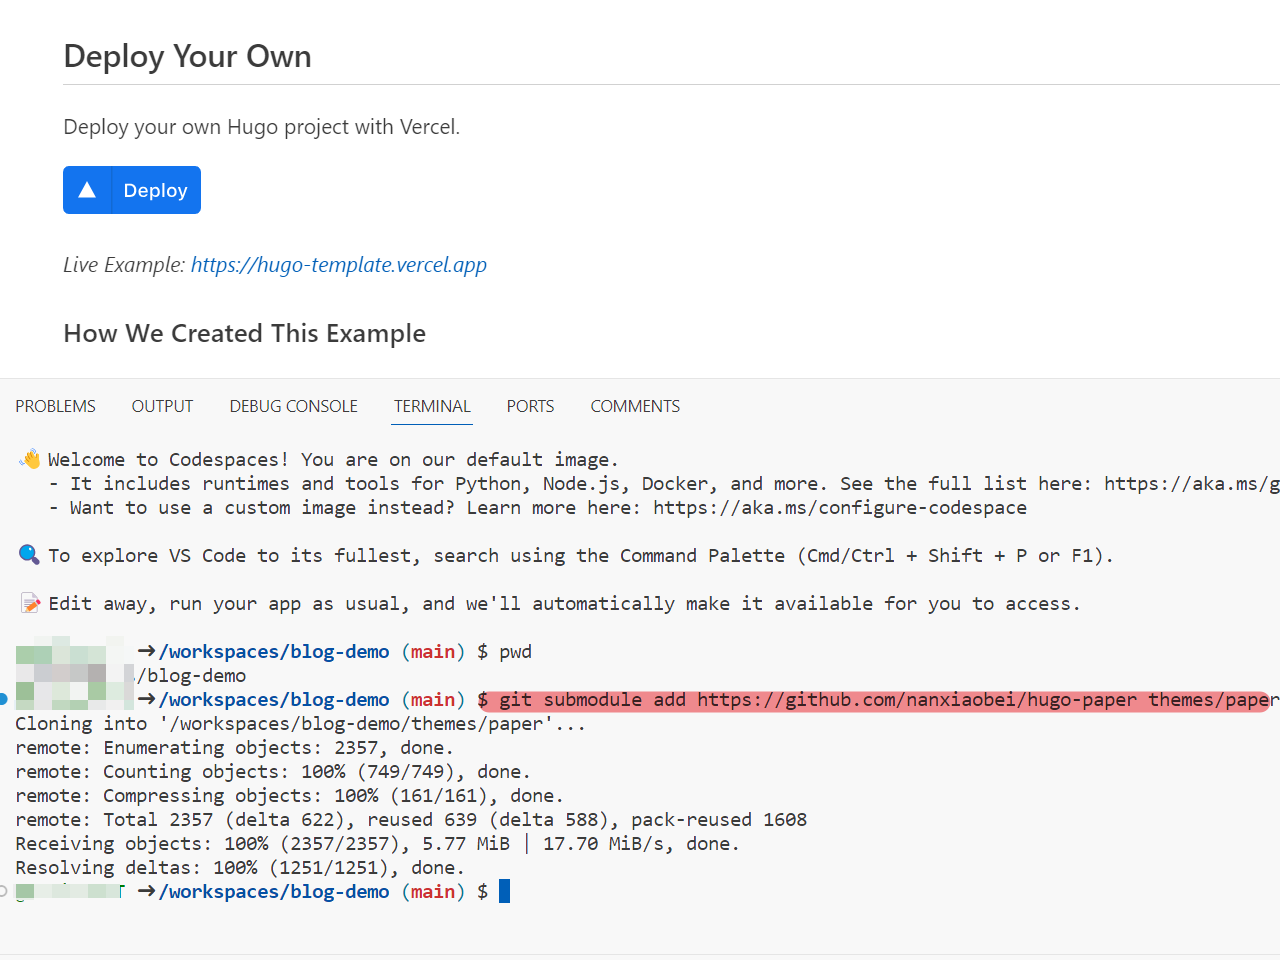1280x960 pixels.
Task: Click the 'Live Example:' italic label
Action: click(124, 265)
